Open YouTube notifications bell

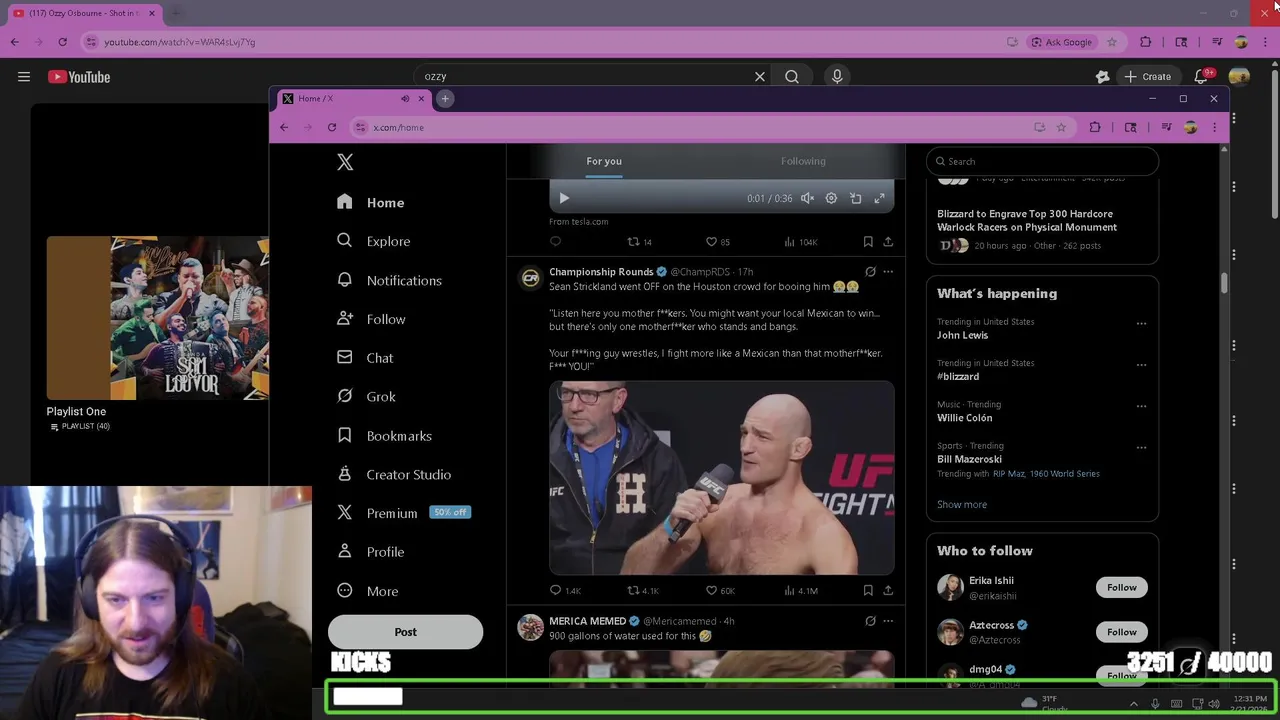click(x=1203, y=76)
